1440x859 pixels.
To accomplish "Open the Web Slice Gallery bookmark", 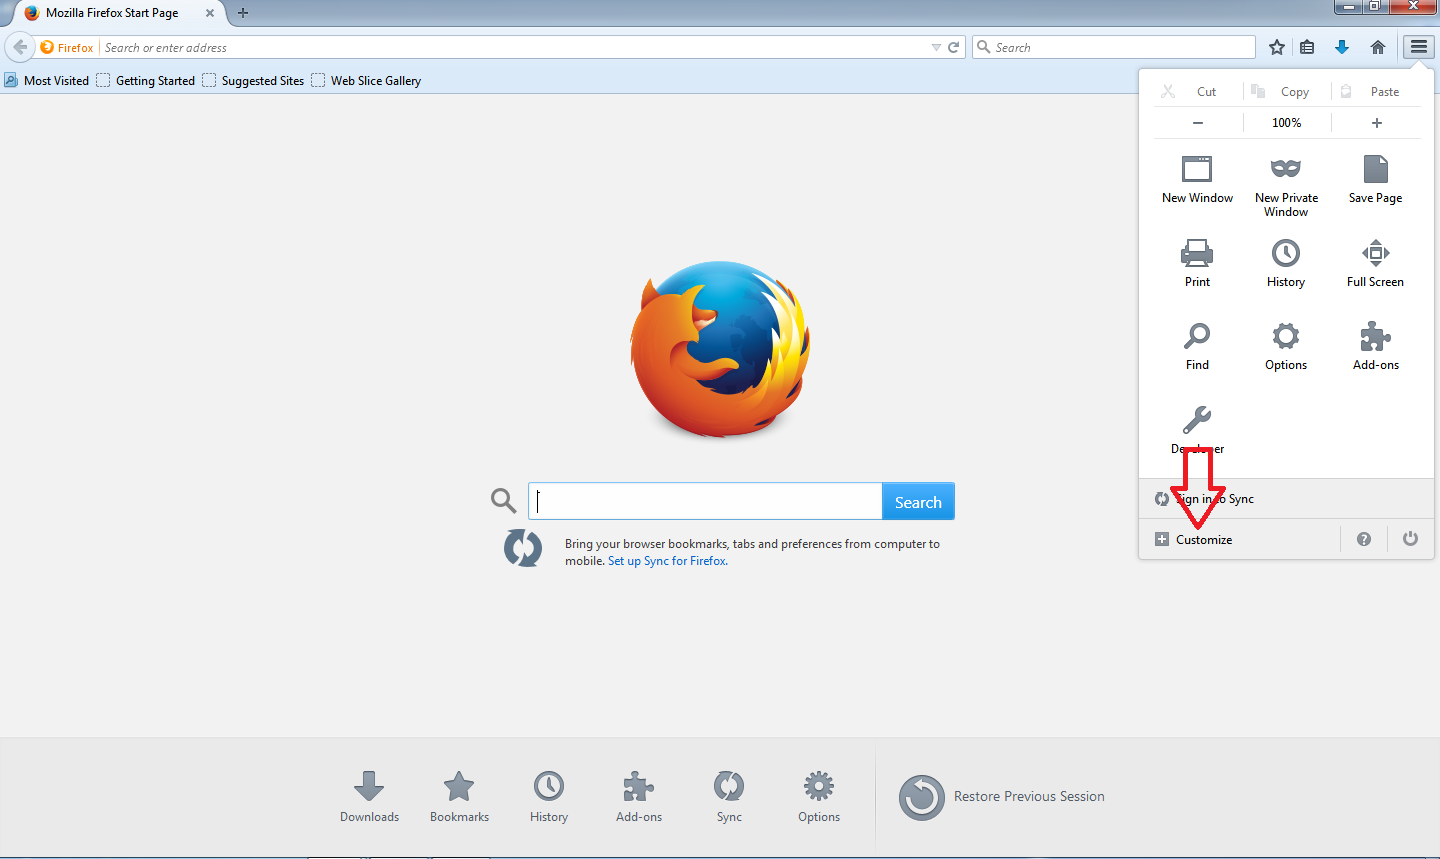I will pyautogui.click(x=366, y=80).
